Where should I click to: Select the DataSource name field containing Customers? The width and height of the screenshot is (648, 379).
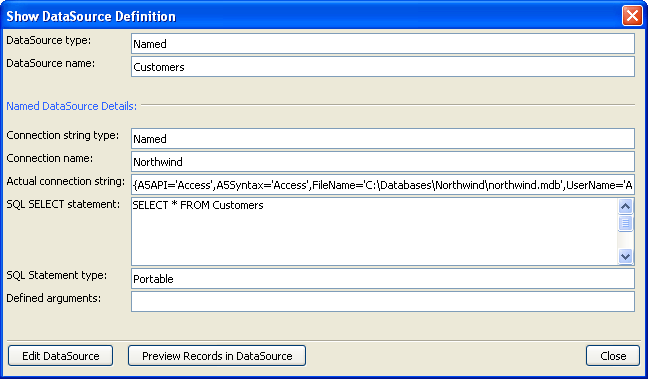pos(383,67)
